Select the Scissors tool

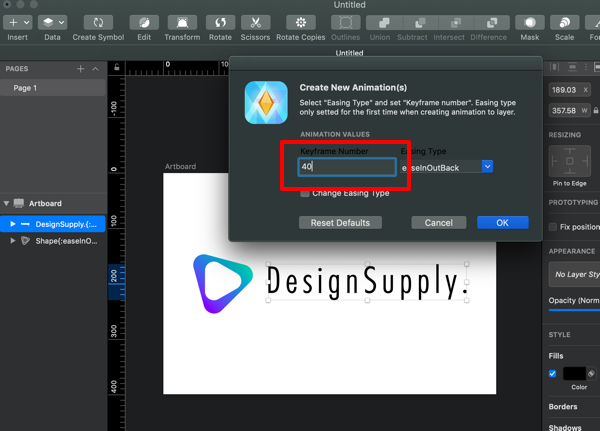point(256,23)
